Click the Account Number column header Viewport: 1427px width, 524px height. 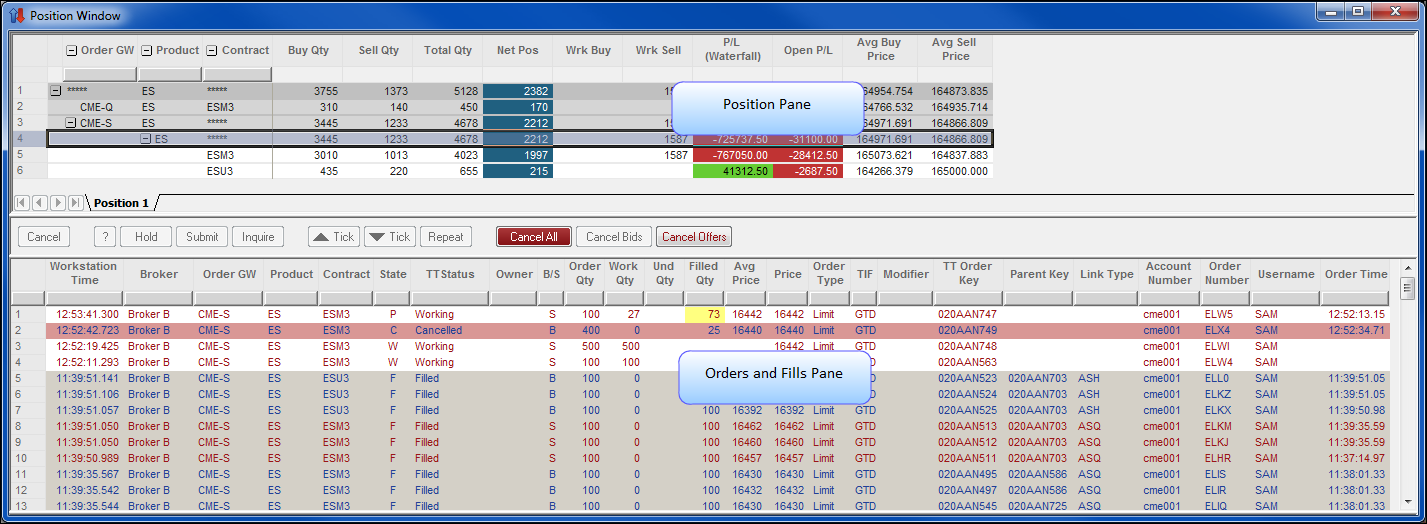(1169, 274)
